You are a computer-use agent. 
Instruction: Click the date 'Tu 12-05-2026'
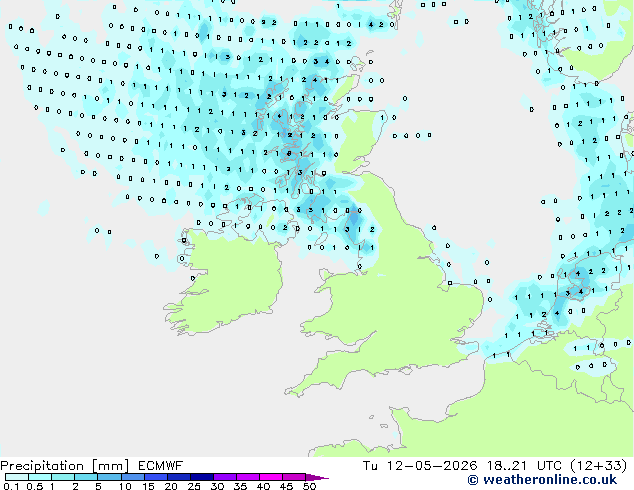click(x=420, y=466)
